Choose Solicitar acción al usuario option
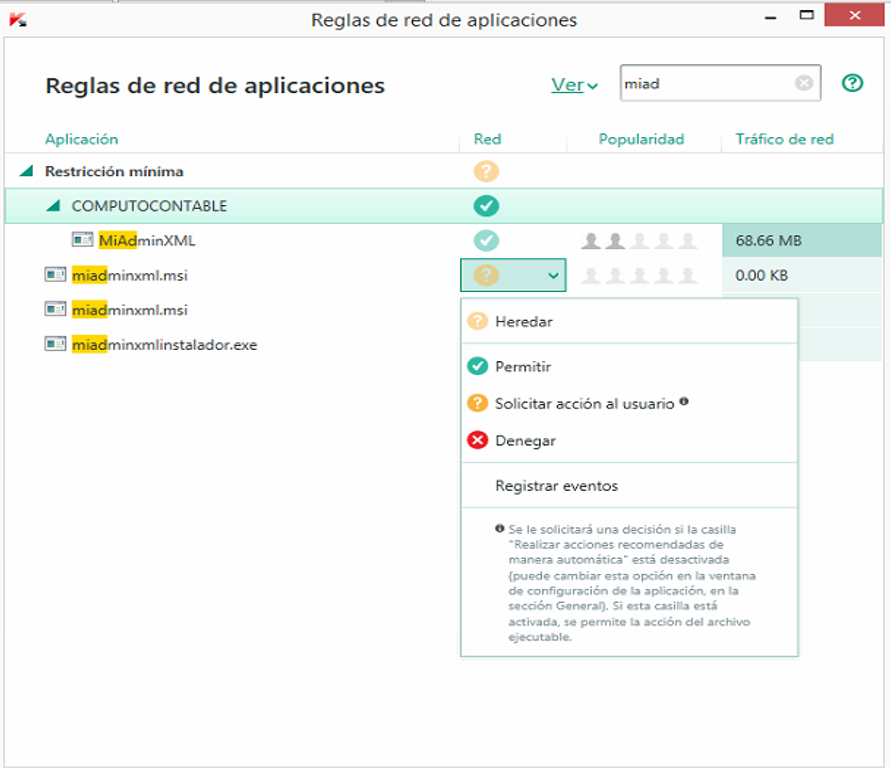The width and height of the screenshot is (891, 768). point(584,404)
